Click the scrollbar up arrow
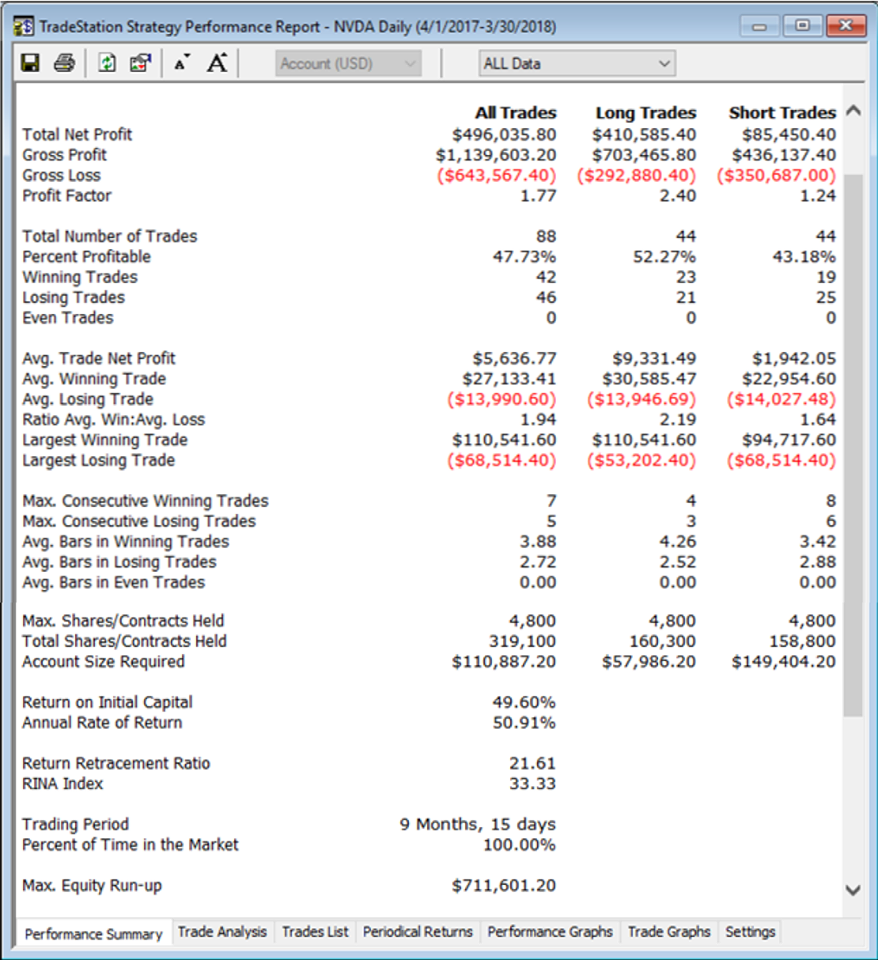Image resolution: width=878 pixels, height=960 pixels. [x=853, y=111]
